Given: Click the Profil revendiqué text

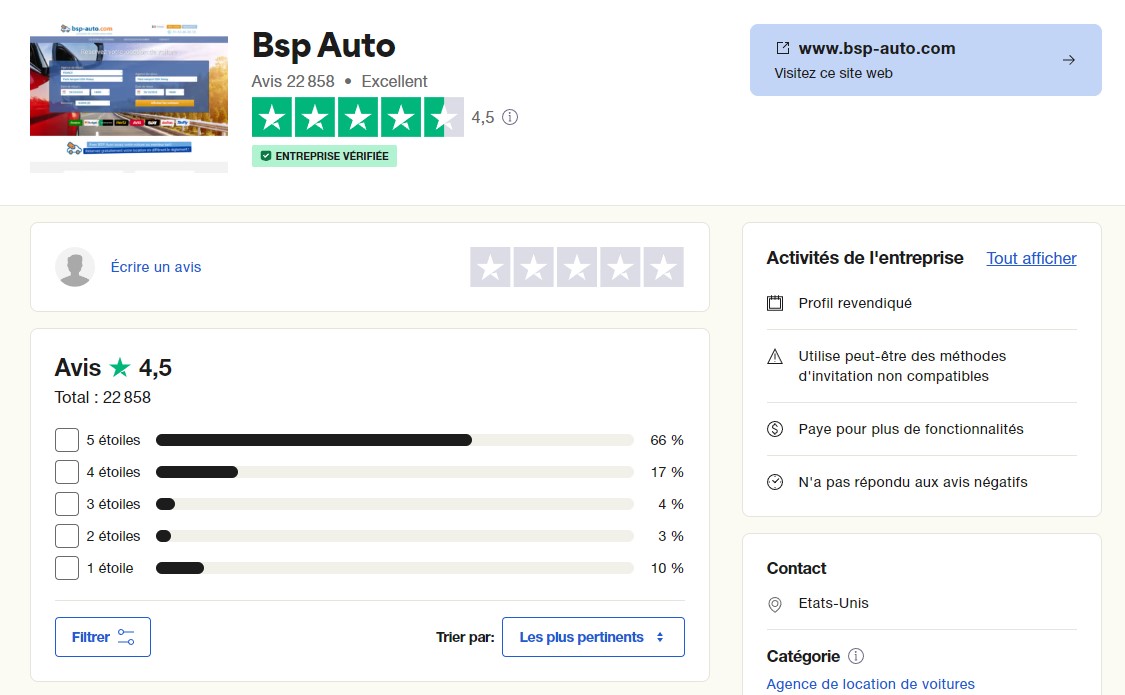Looking at the screenshot, I should click(855, 303).
